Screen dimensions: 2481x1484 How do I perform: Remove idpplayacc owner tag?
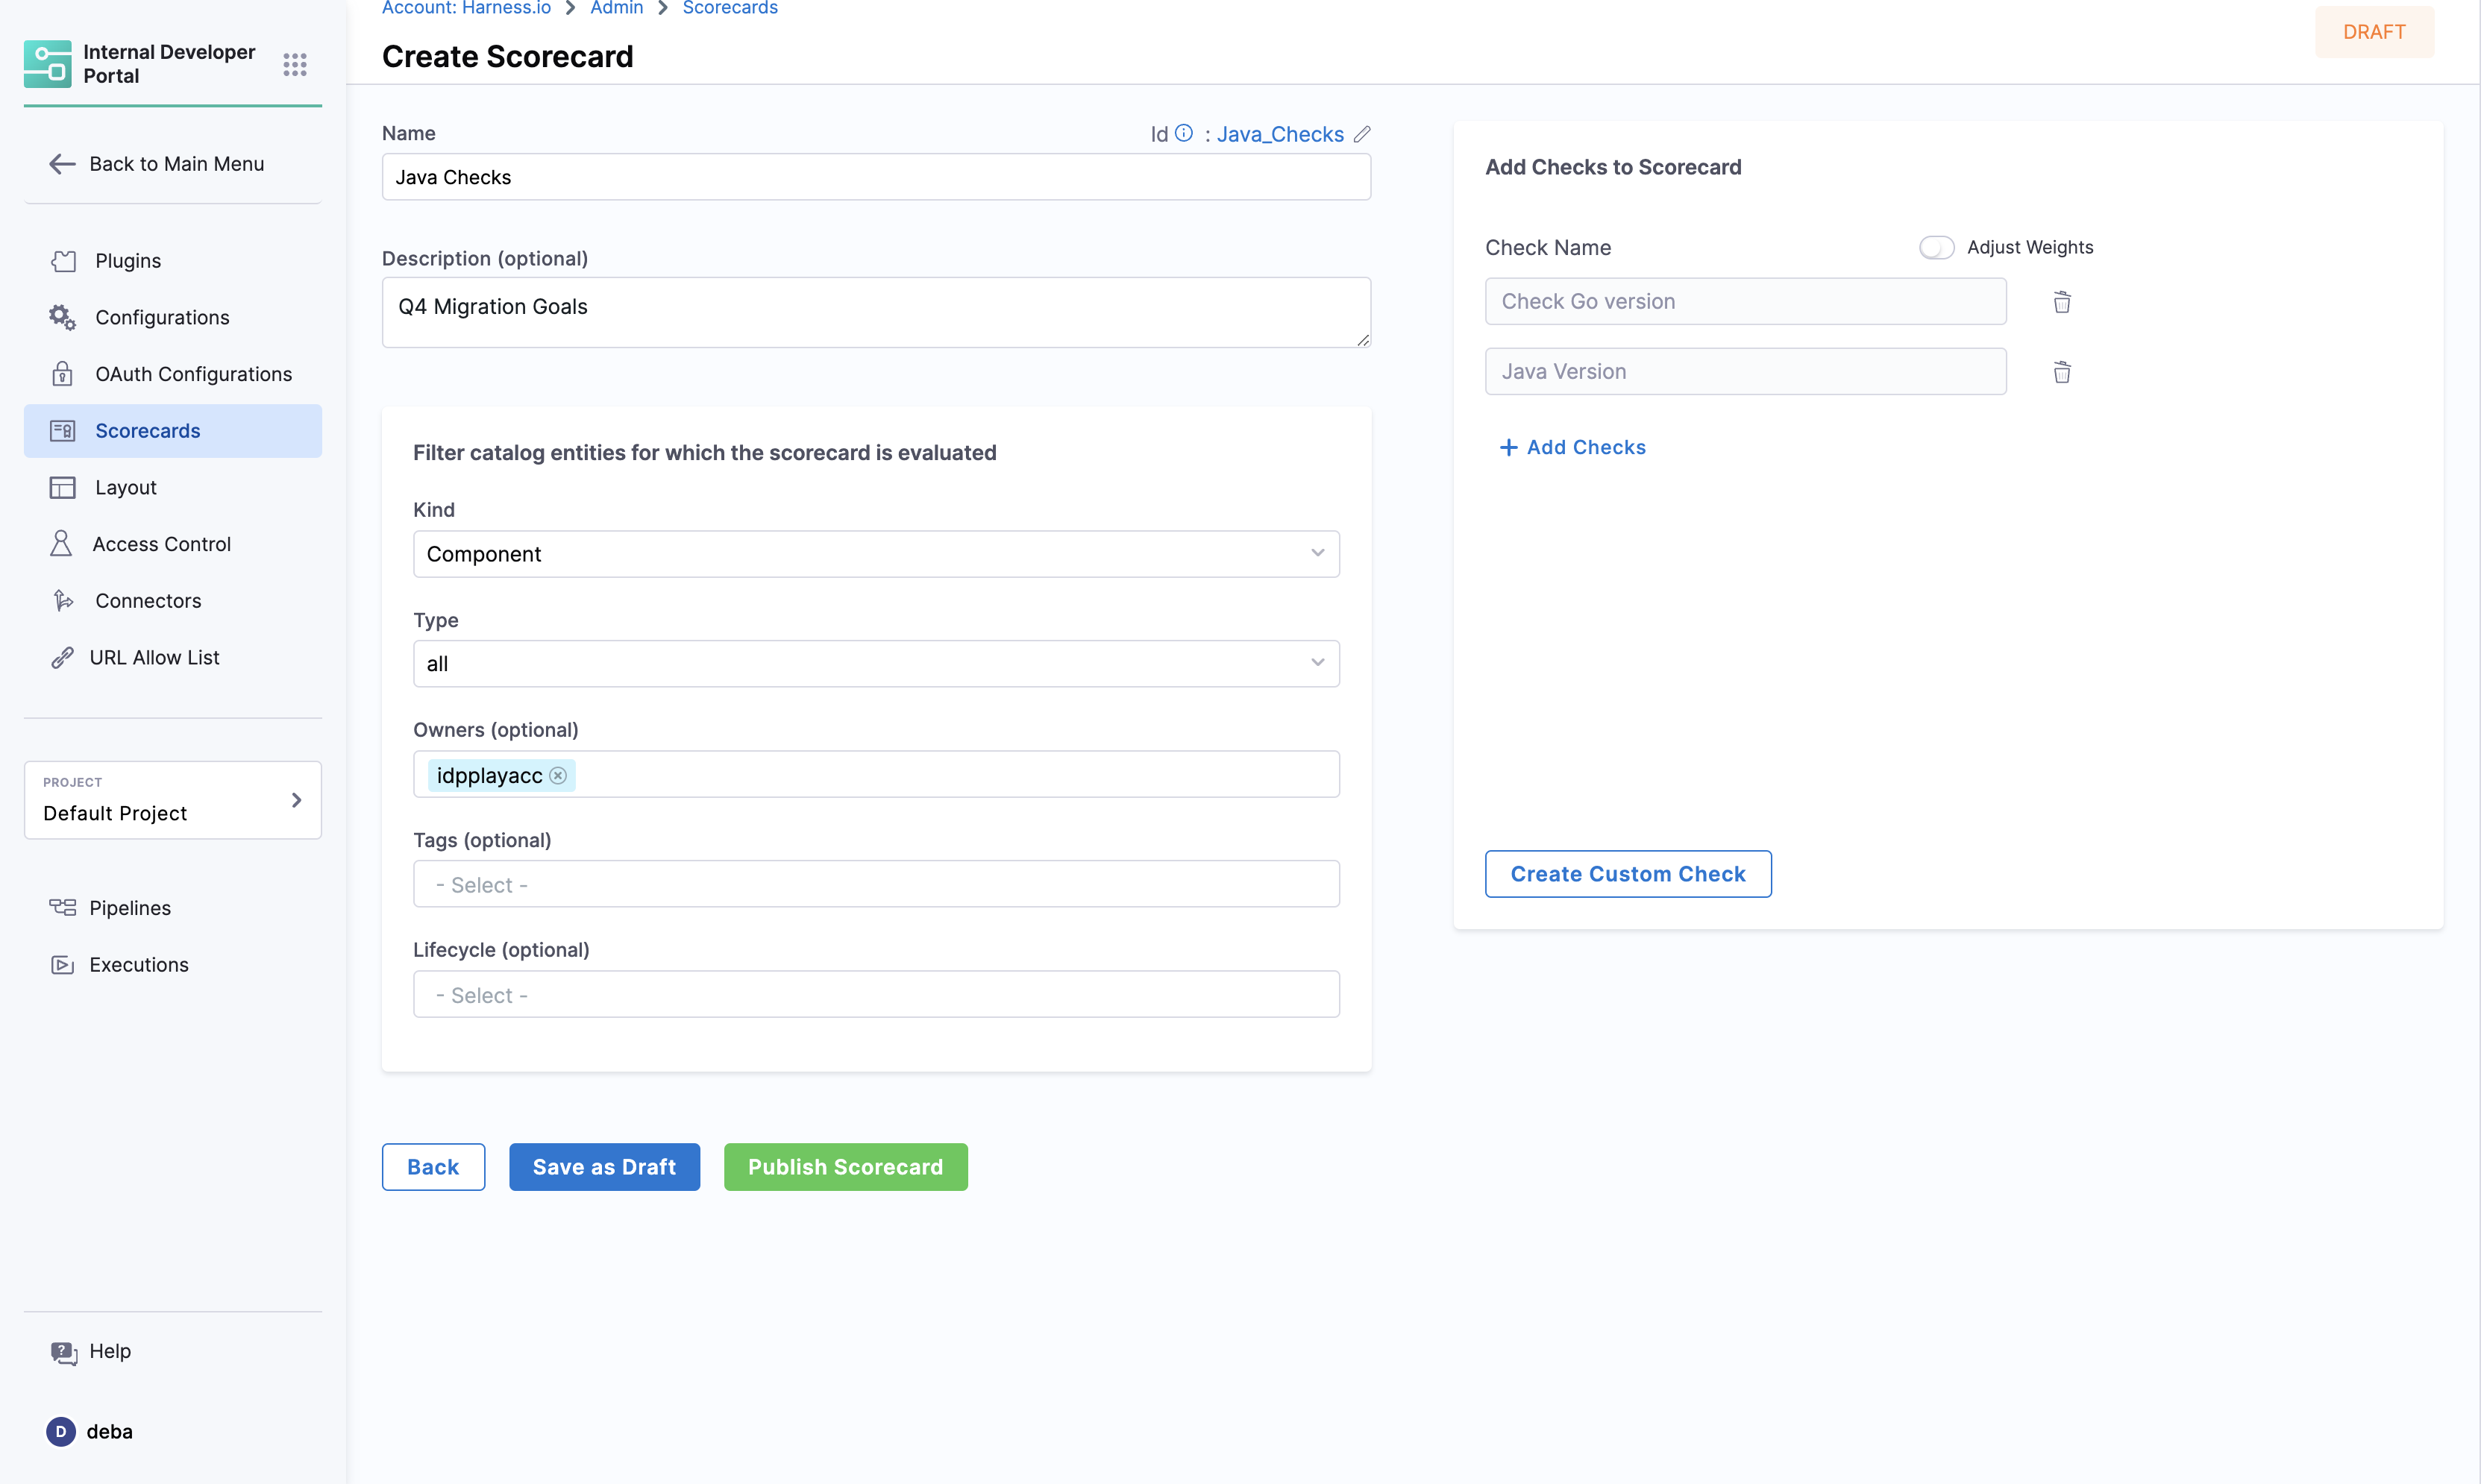558,776
